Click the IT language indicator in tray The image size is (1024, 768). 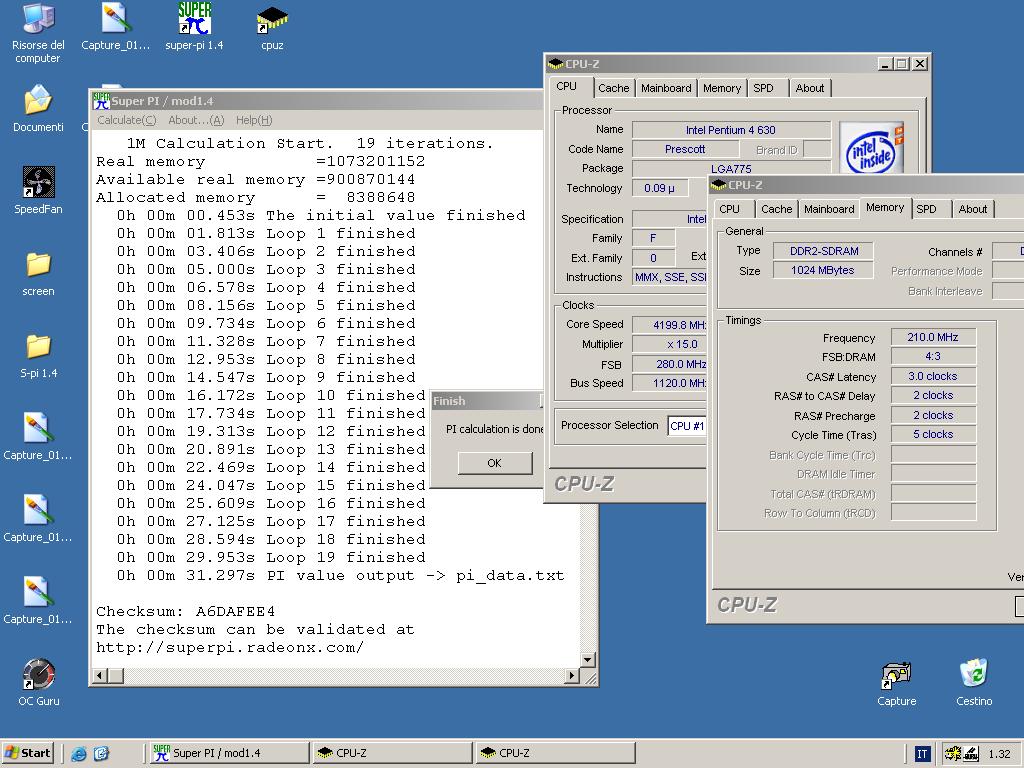point(921,754)
